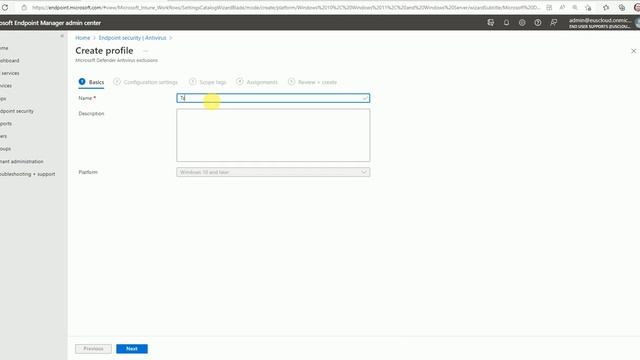Reload the page with the browser refresh icon
Viewport: 640px width, 360px height.
click(5, 7)
